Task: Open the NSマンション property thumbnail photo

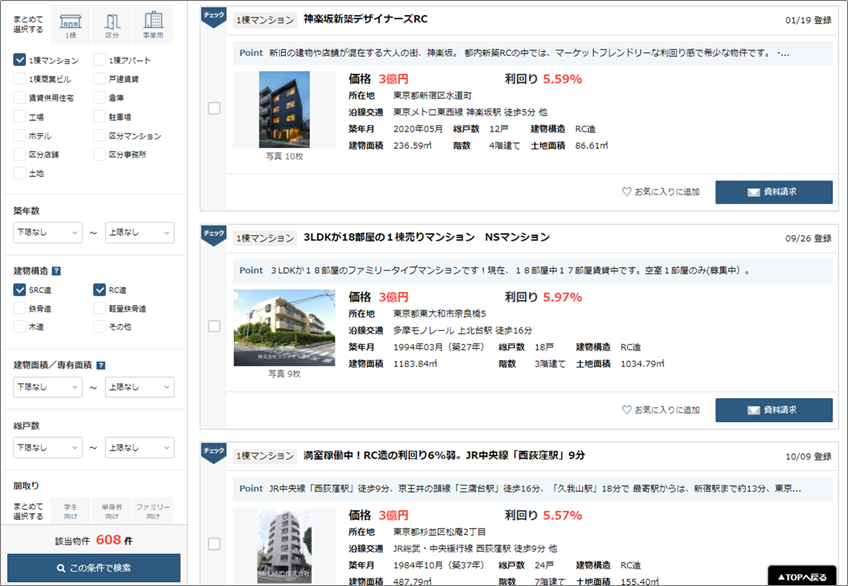Action: 284,328
